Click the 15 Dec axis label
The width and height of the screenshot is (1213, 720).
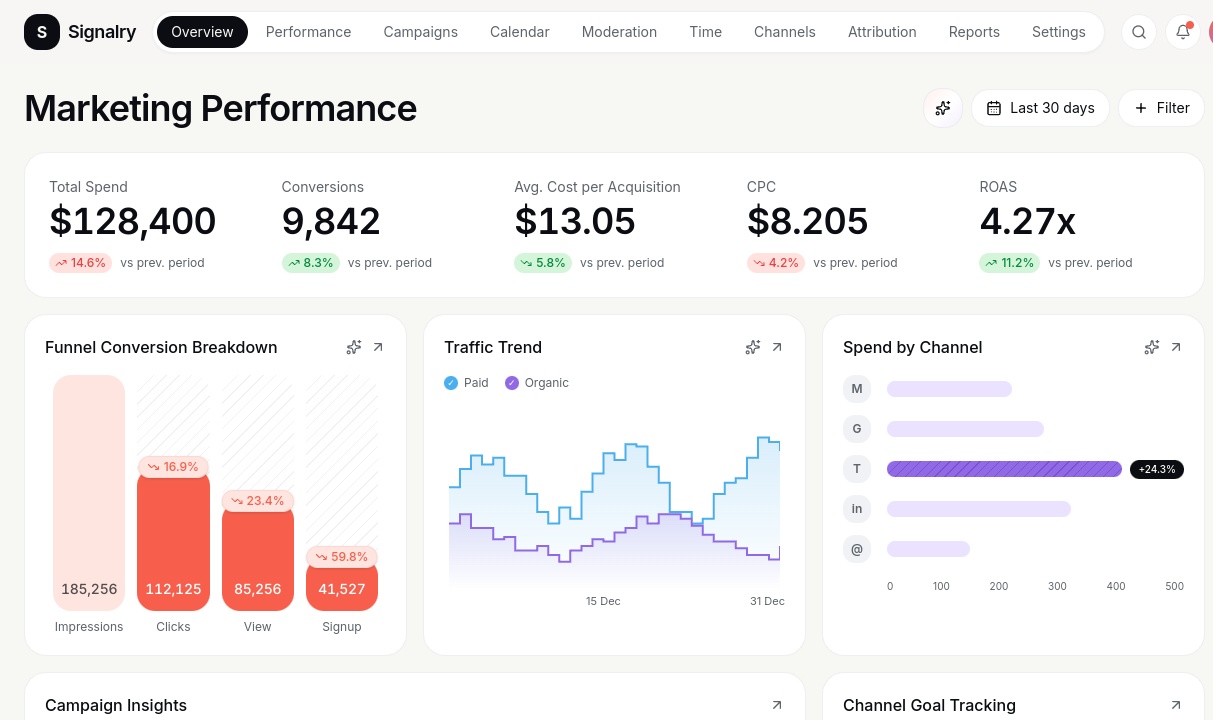[603, 601]
